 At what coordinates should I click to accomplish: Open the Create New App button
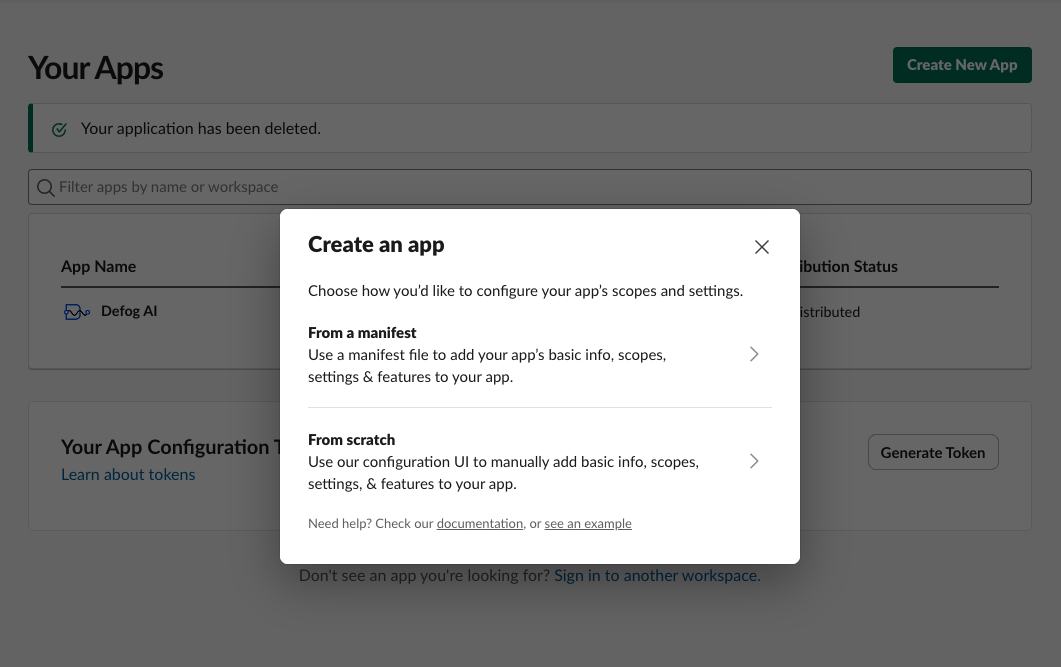pos(961,64)
